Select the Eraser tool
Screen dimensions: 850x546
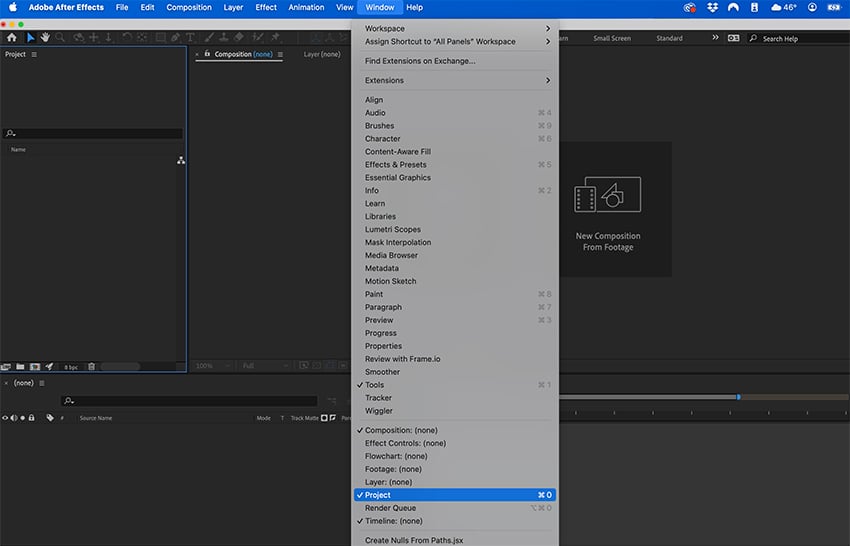[x=239, y=37]
